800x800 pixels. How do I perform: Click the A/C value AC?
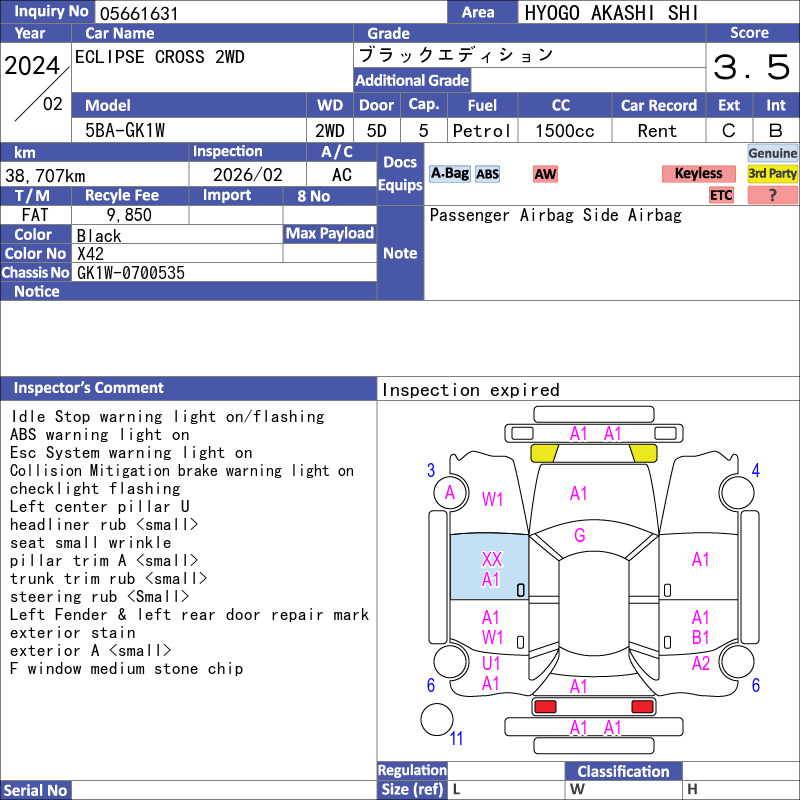[342, 175]
